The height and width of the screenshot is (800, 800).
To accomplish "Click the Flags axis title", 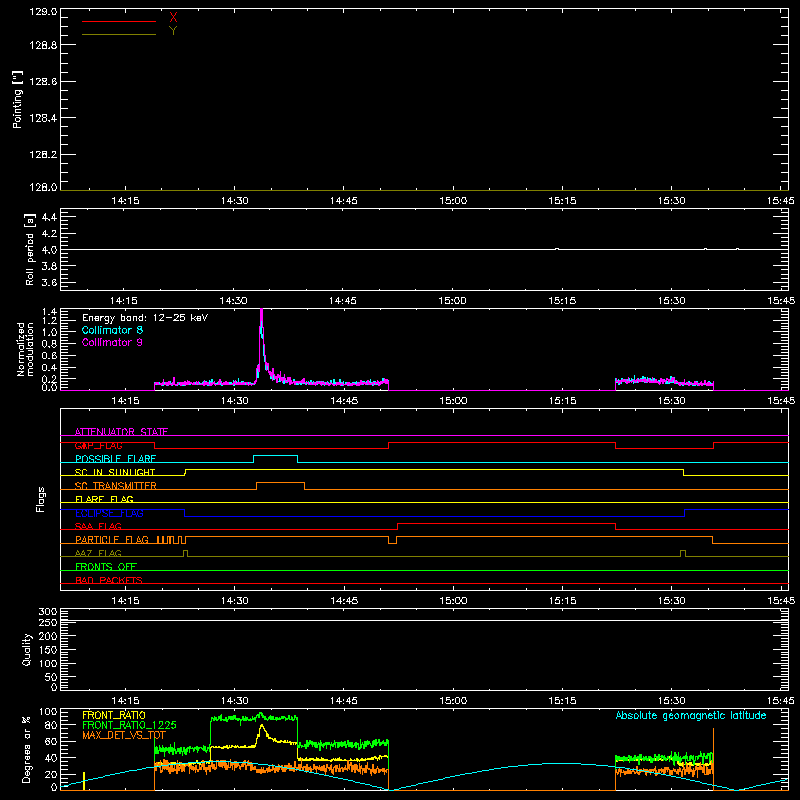I will click(40, 499).
